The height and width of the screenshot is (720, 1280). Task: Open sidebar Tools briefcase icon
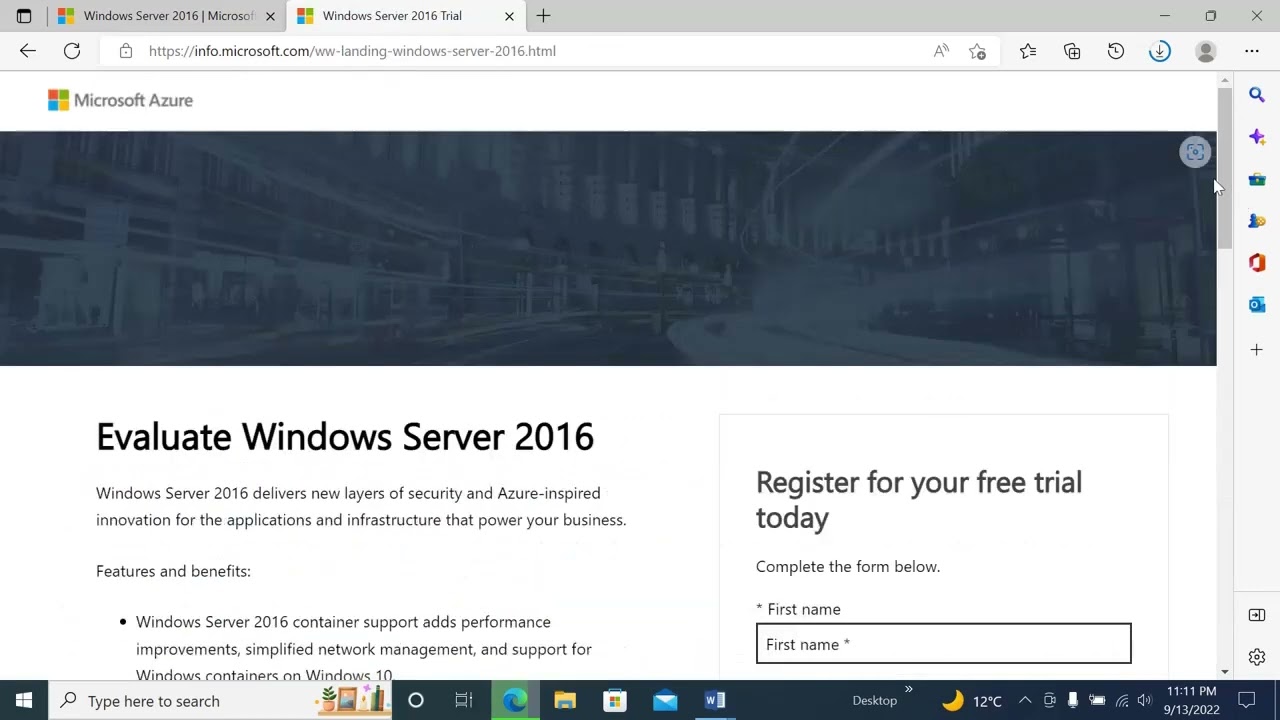coord(1257,179)
